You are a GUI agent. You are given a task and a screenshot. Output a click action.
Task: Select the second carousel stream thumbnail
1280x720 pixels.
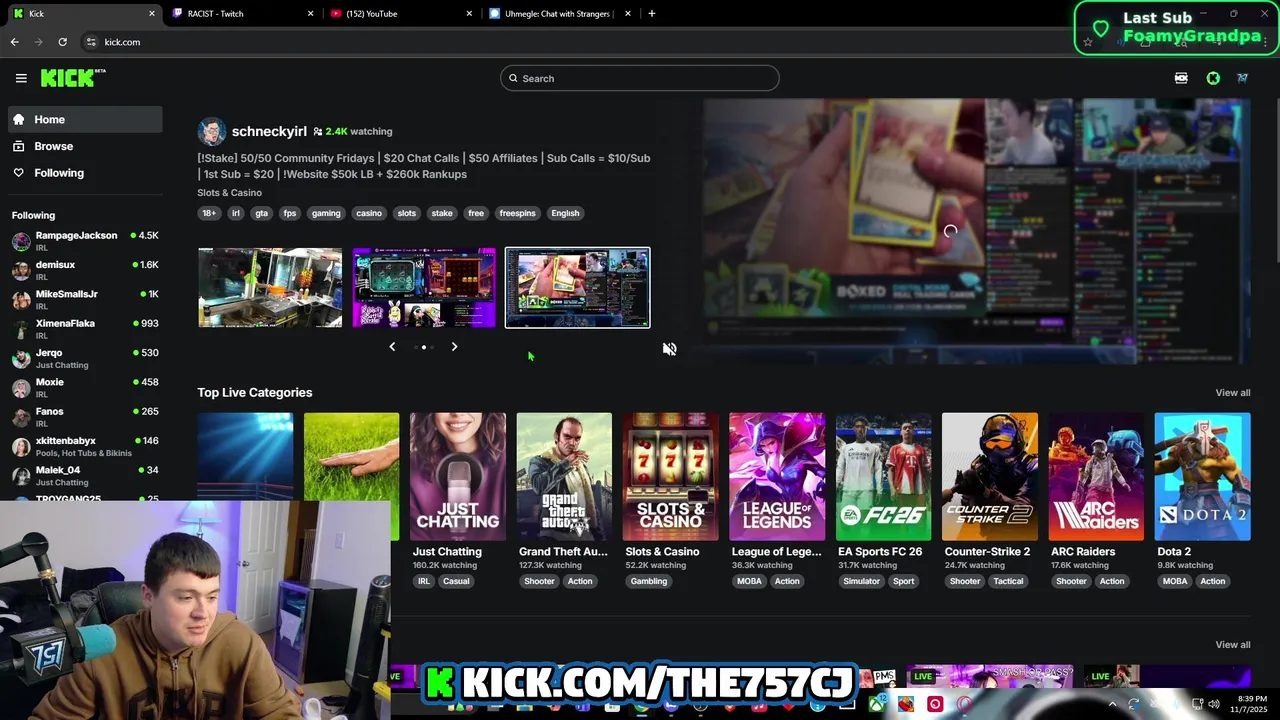pos(424,288)
